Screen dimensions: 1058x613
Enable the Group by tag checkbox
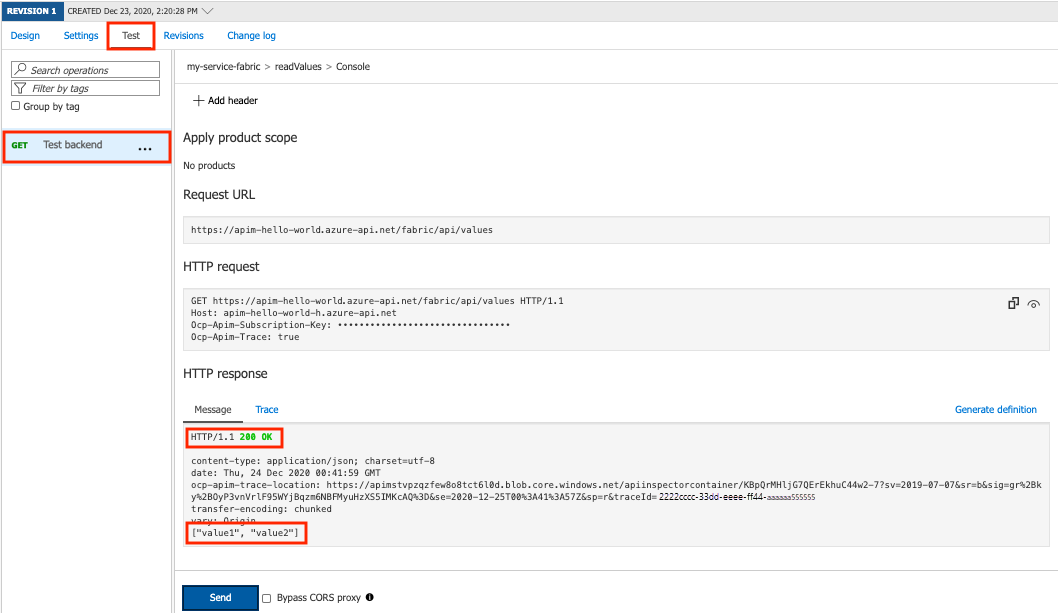(x=16, y=106)
